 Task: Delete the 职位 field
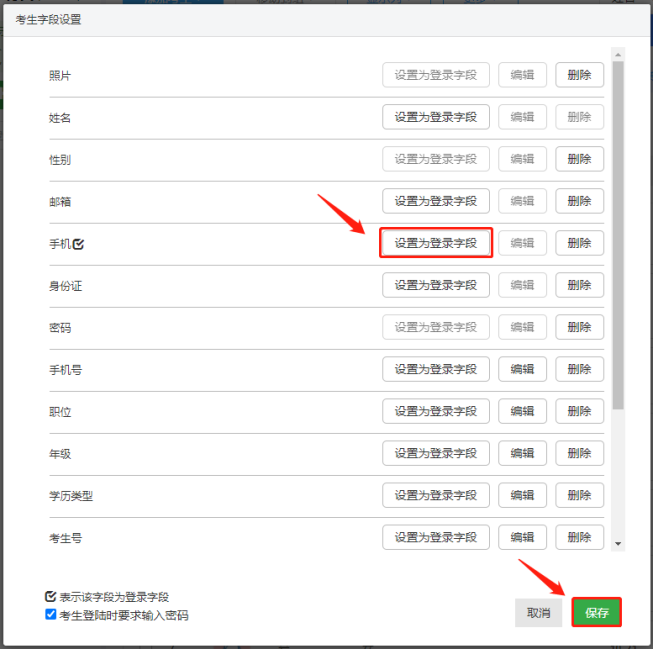click(579, 411)
